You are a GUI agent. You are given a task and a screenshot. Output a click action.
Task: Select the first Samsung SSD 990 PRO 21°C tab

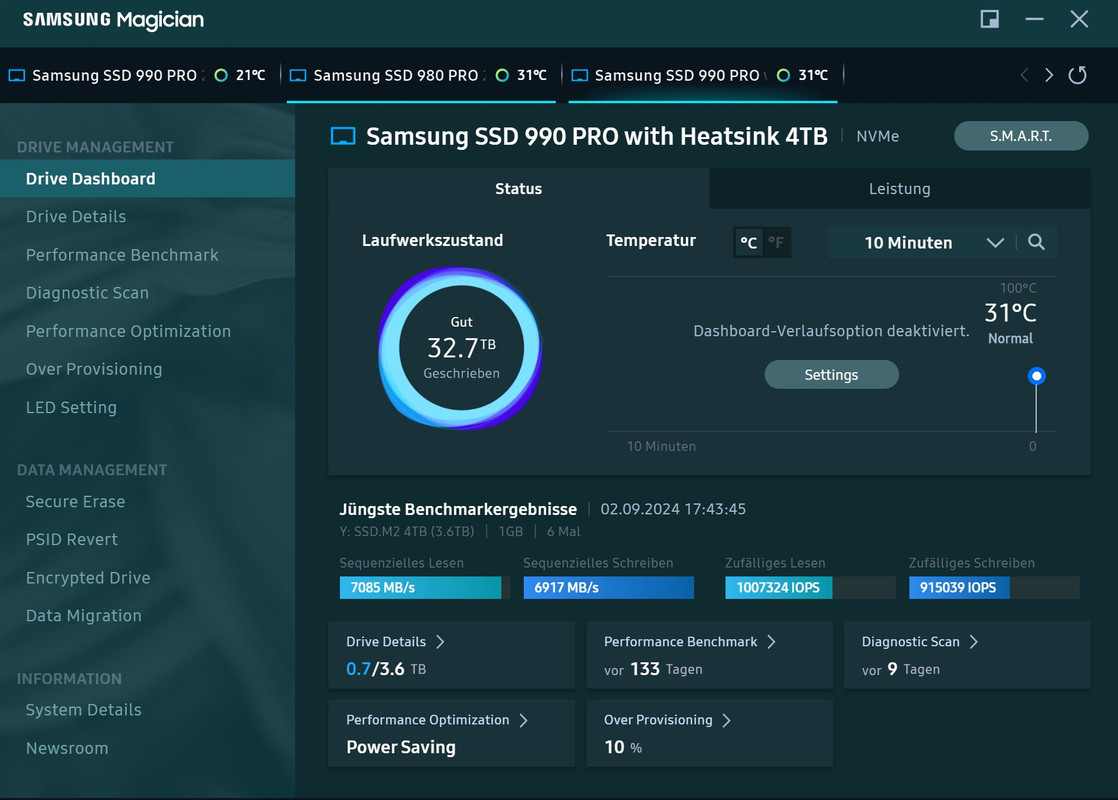(138, 75)
